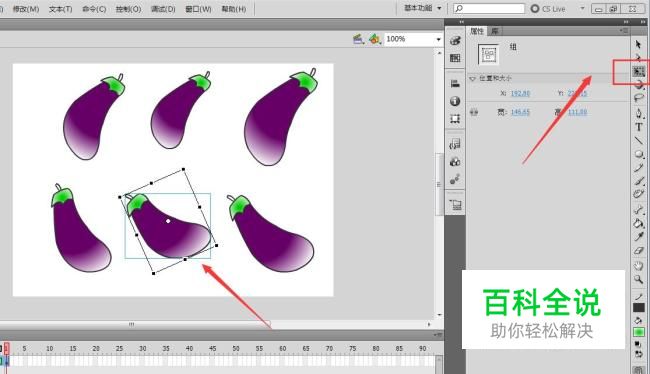Open the Motion Presets panel icon
This screenshot has width=650, height=374.
point(455,180)
